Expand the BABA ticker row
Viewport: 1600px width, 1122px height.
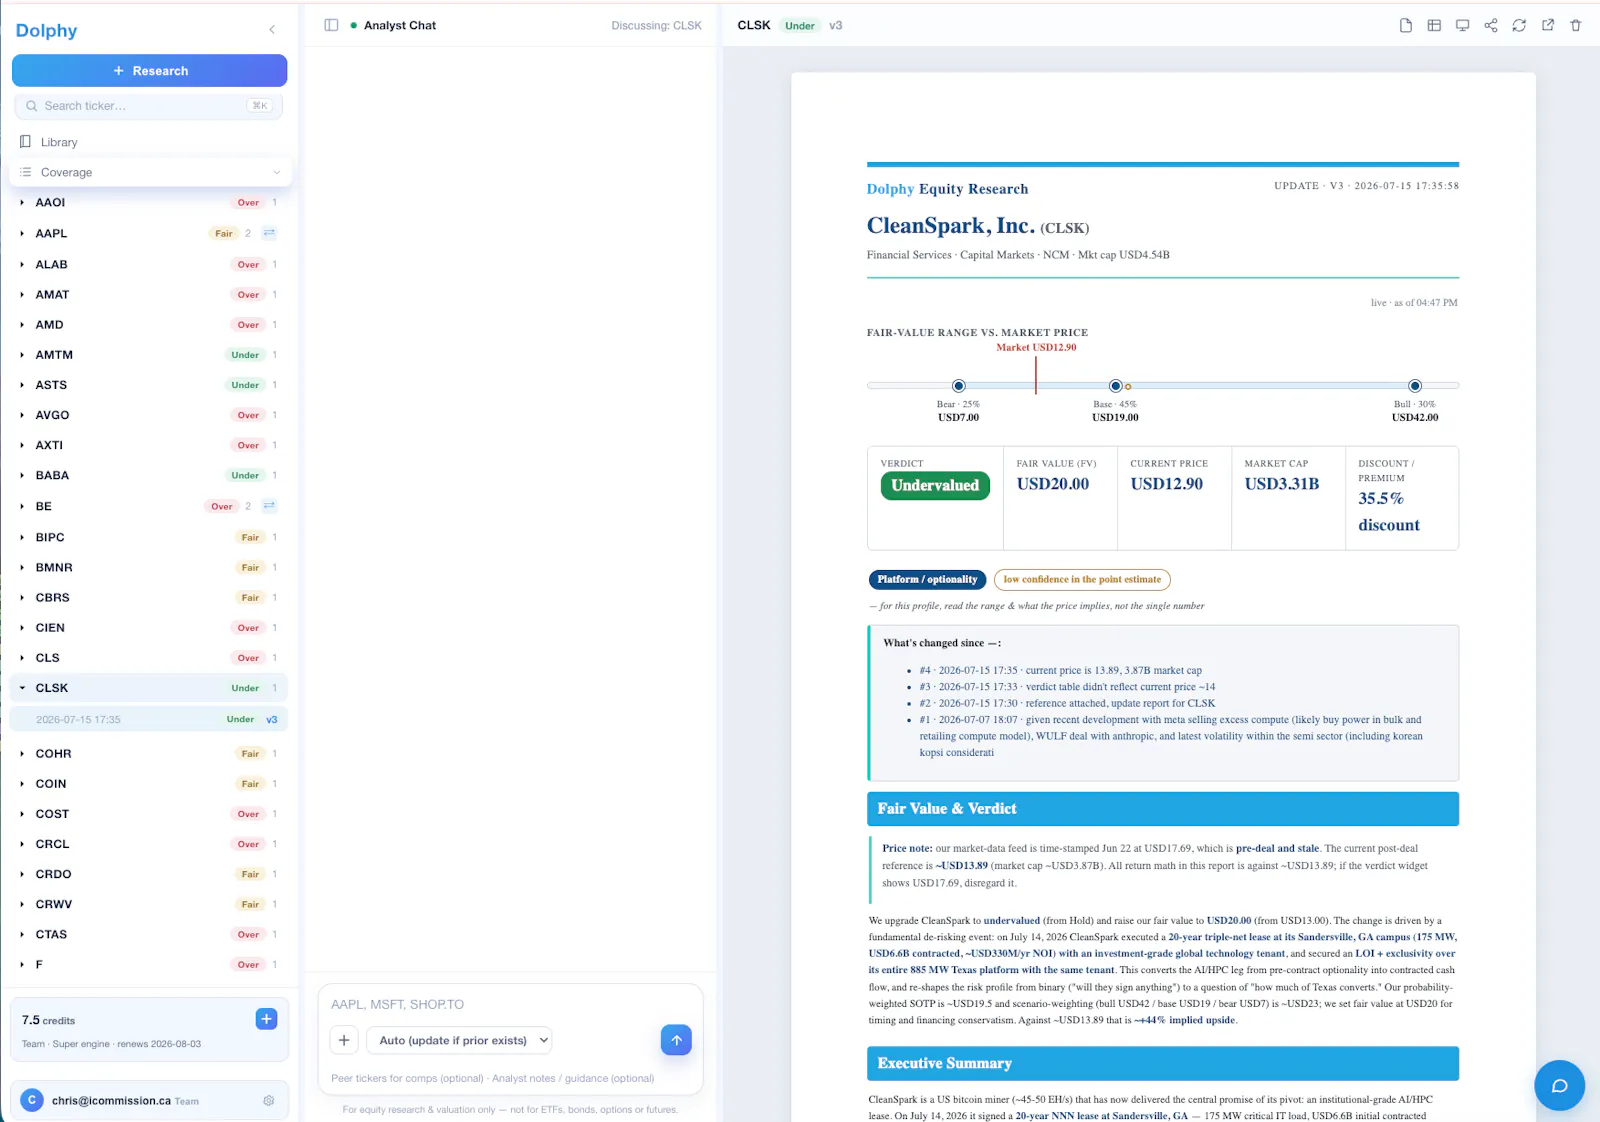pos(22,475)
